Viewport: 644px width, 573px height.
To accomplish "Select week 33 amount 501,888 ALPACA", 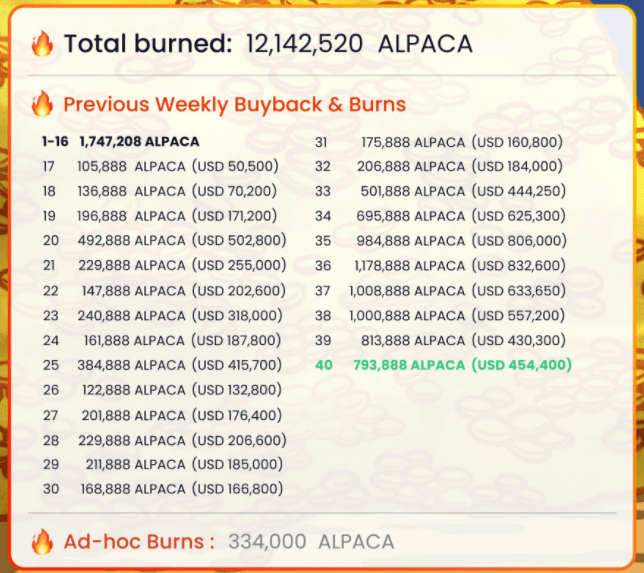I will coord(413,191).
